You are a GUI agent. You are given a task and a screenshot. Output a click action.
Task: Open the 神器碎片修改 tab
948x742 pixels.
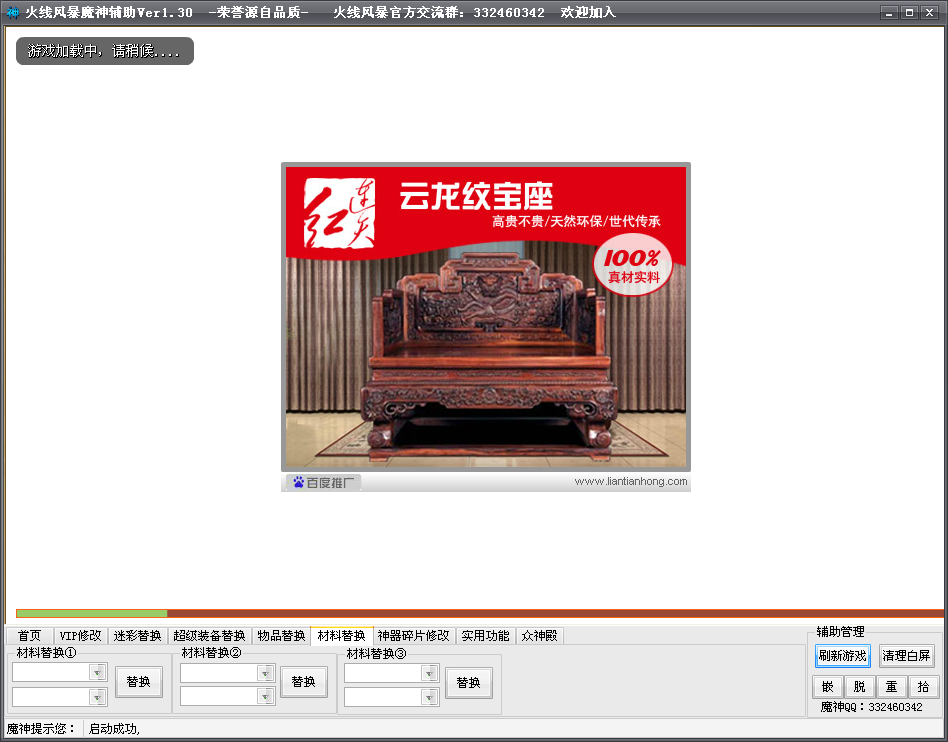(x=414, y=636)
